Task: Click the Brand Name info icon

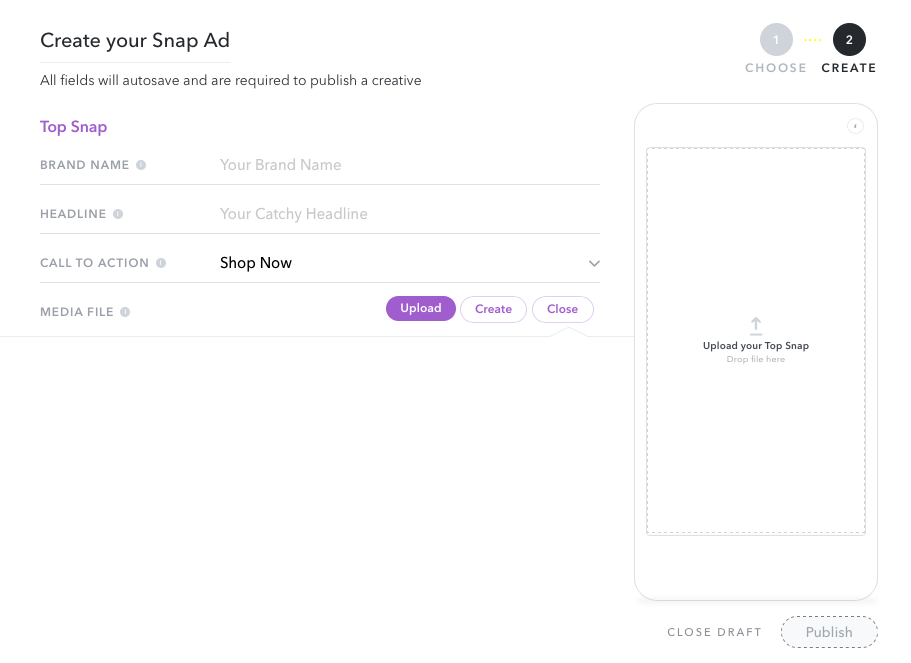Action: 141,165
